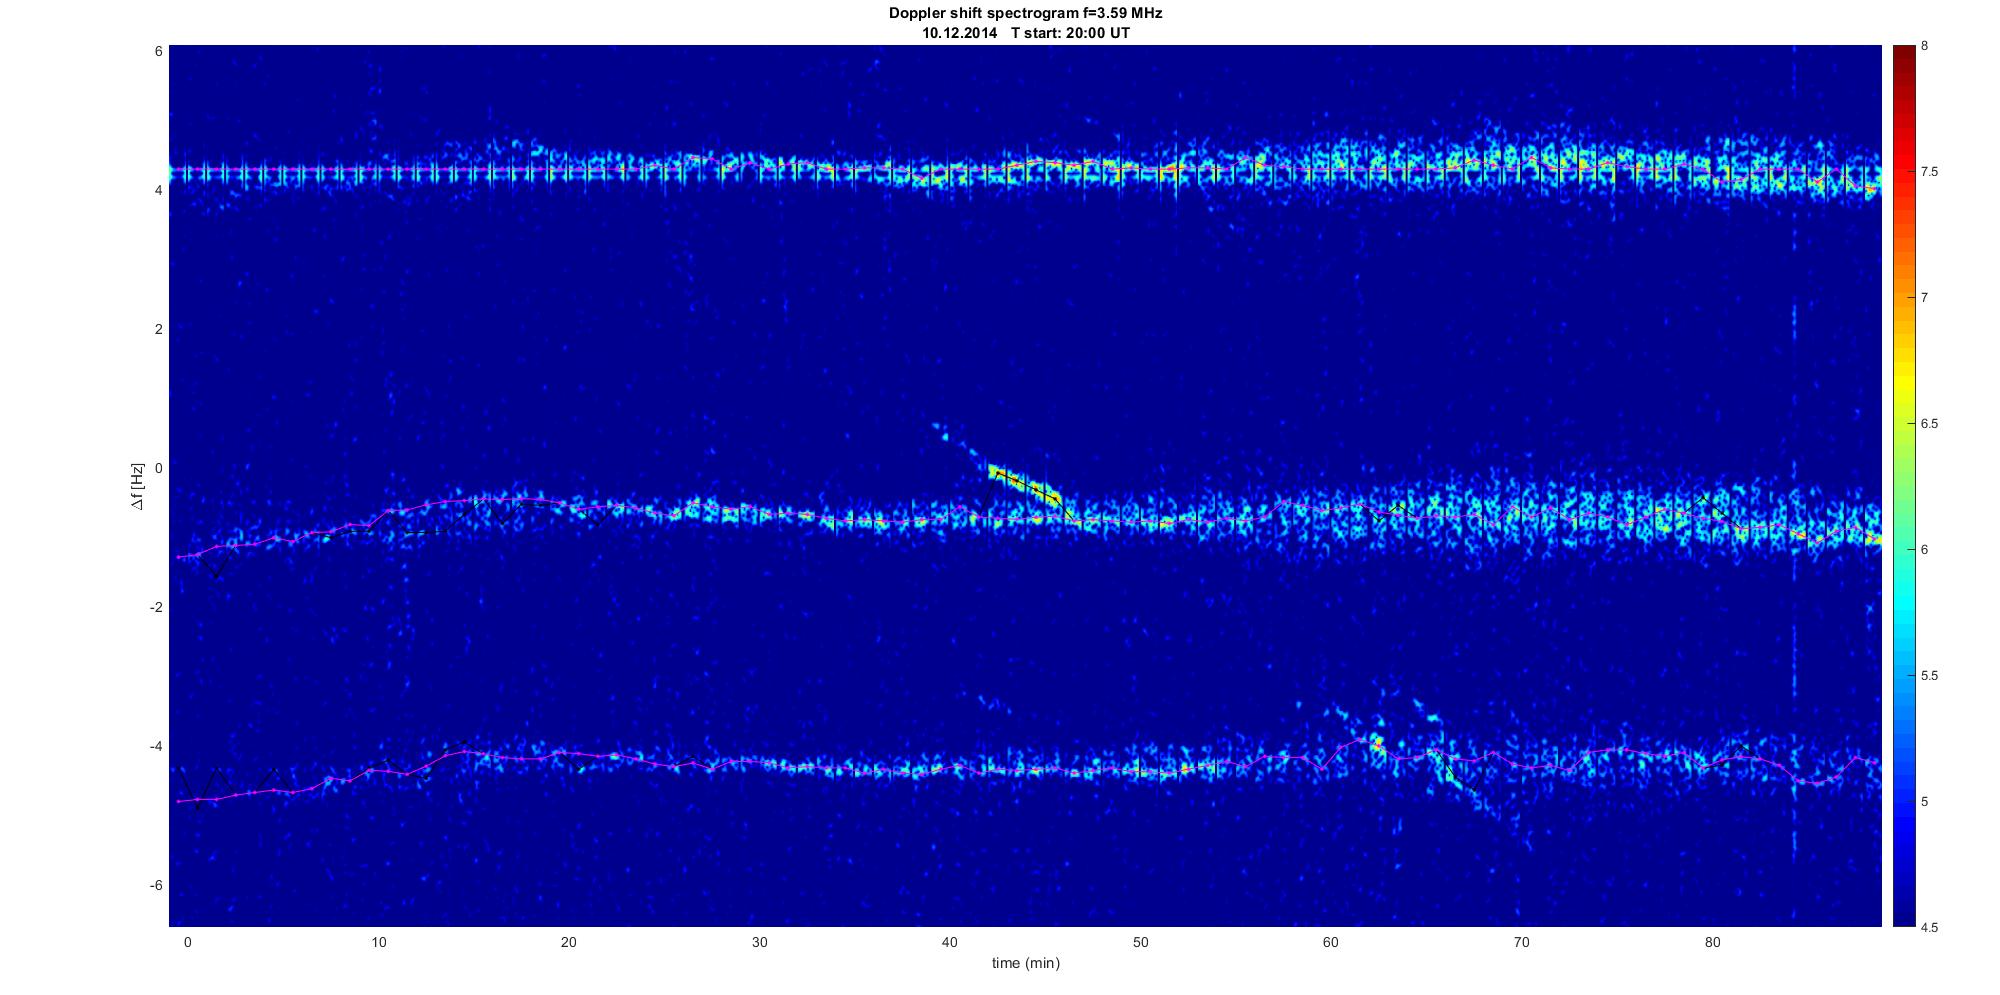
Task: Click the x-axis tick label 30
Action: (760, 942)
